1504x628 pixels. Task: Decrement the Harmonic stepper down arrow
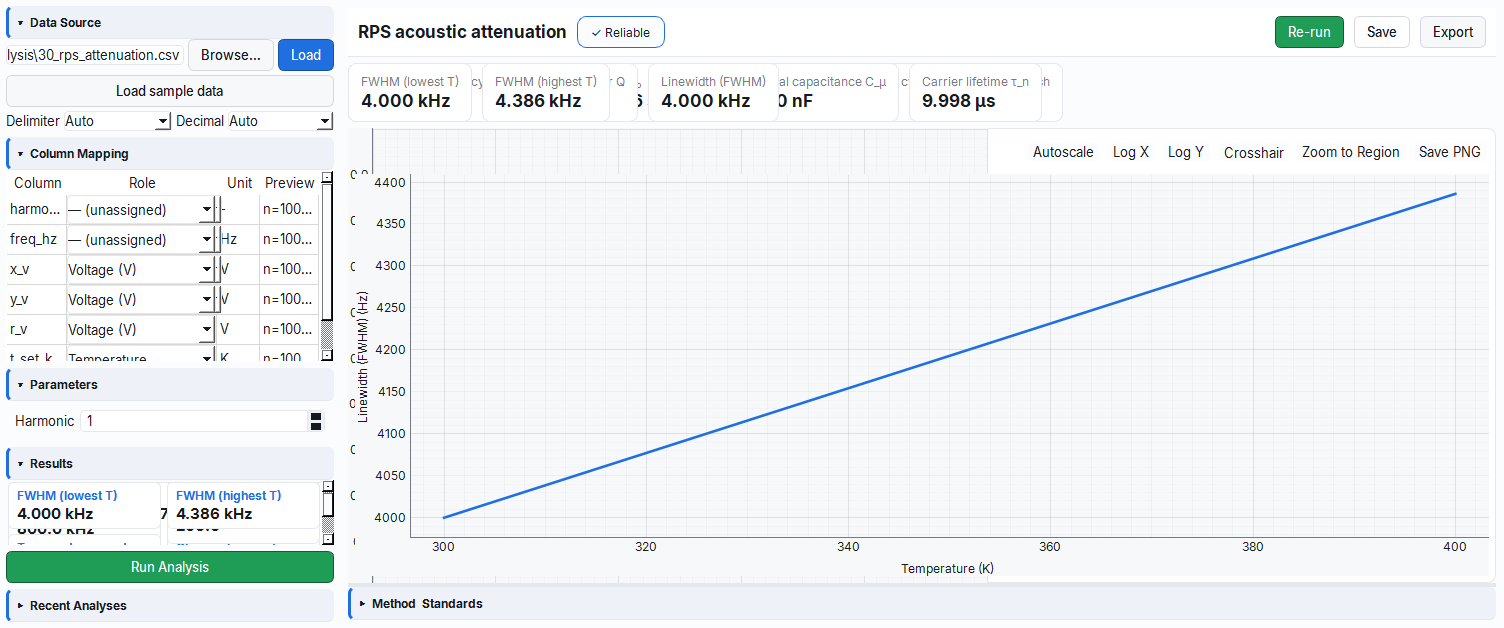(x=316, y=427)
